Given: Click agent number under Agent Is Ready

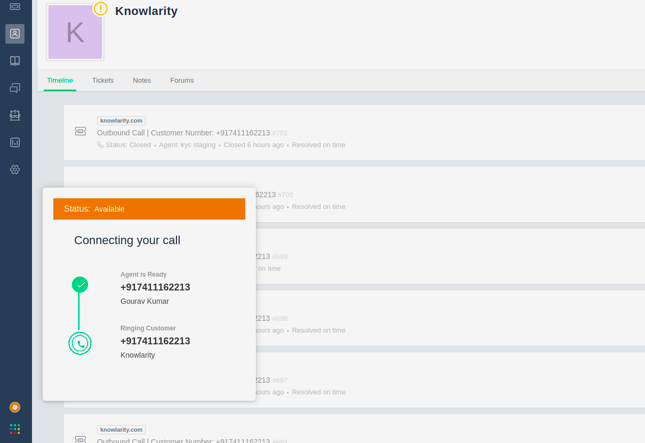Looking at the screenshot, I should [x=155, y=287].
